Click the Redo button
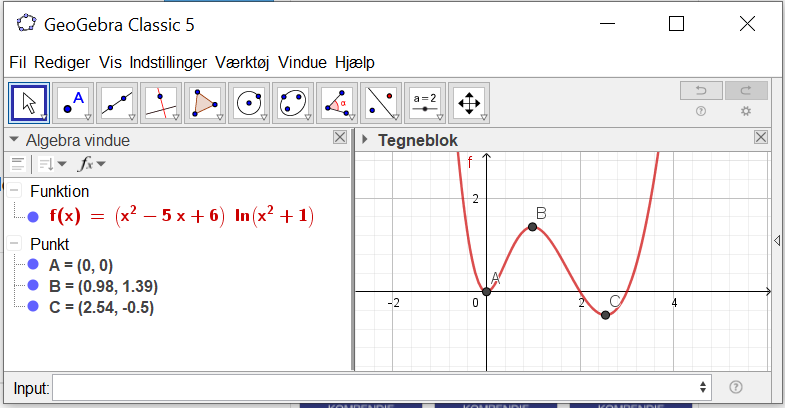Image resolution: width=785 pixels, height=408 pixels. pyautogui.click(x=746, y=91)
